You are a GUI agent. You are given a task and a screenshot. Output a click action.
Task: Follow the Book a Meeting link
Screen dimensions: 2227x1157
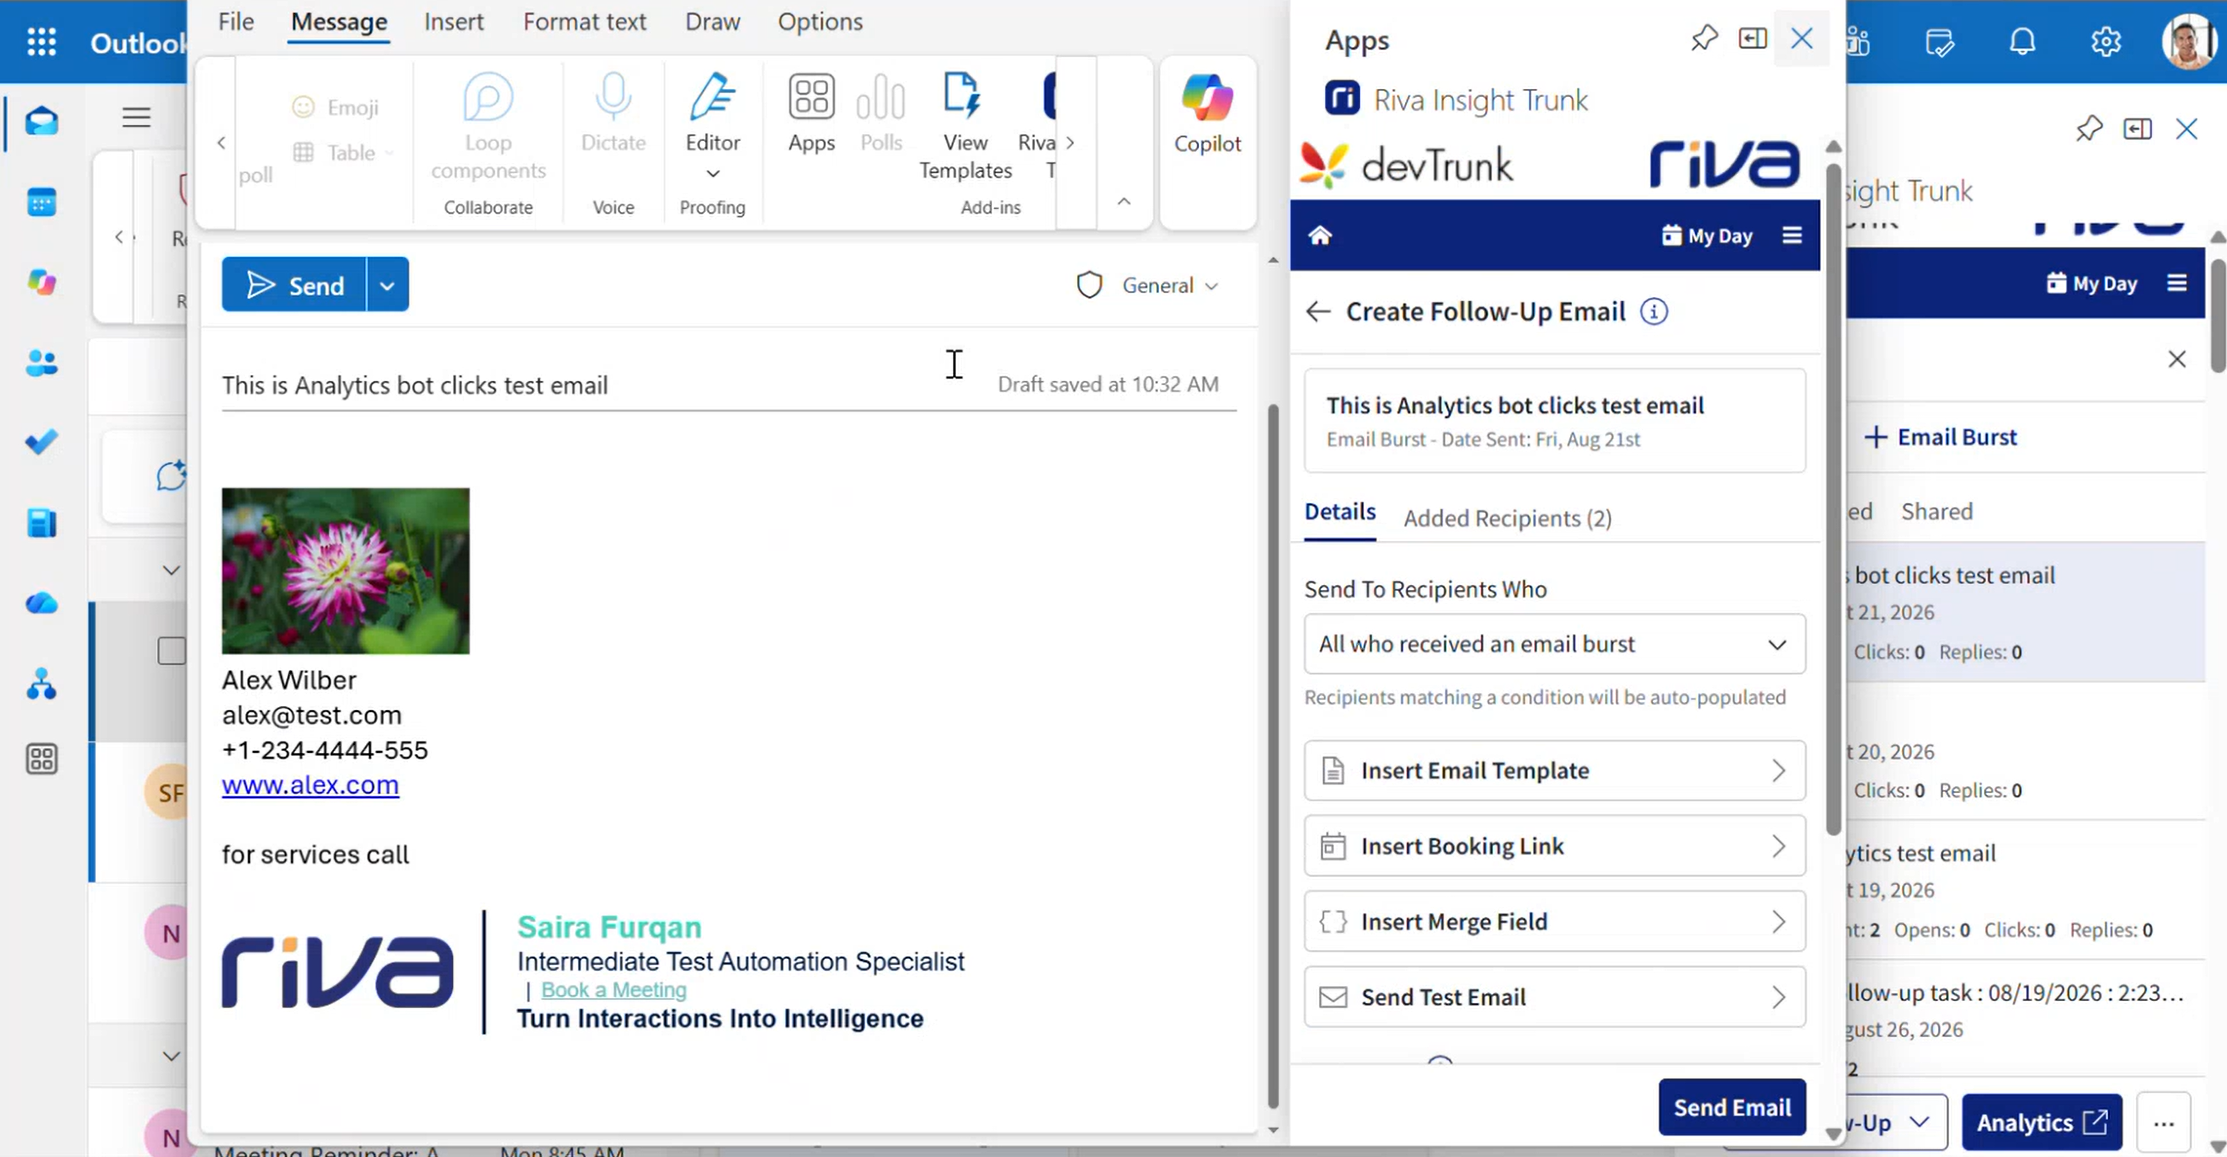614,990
